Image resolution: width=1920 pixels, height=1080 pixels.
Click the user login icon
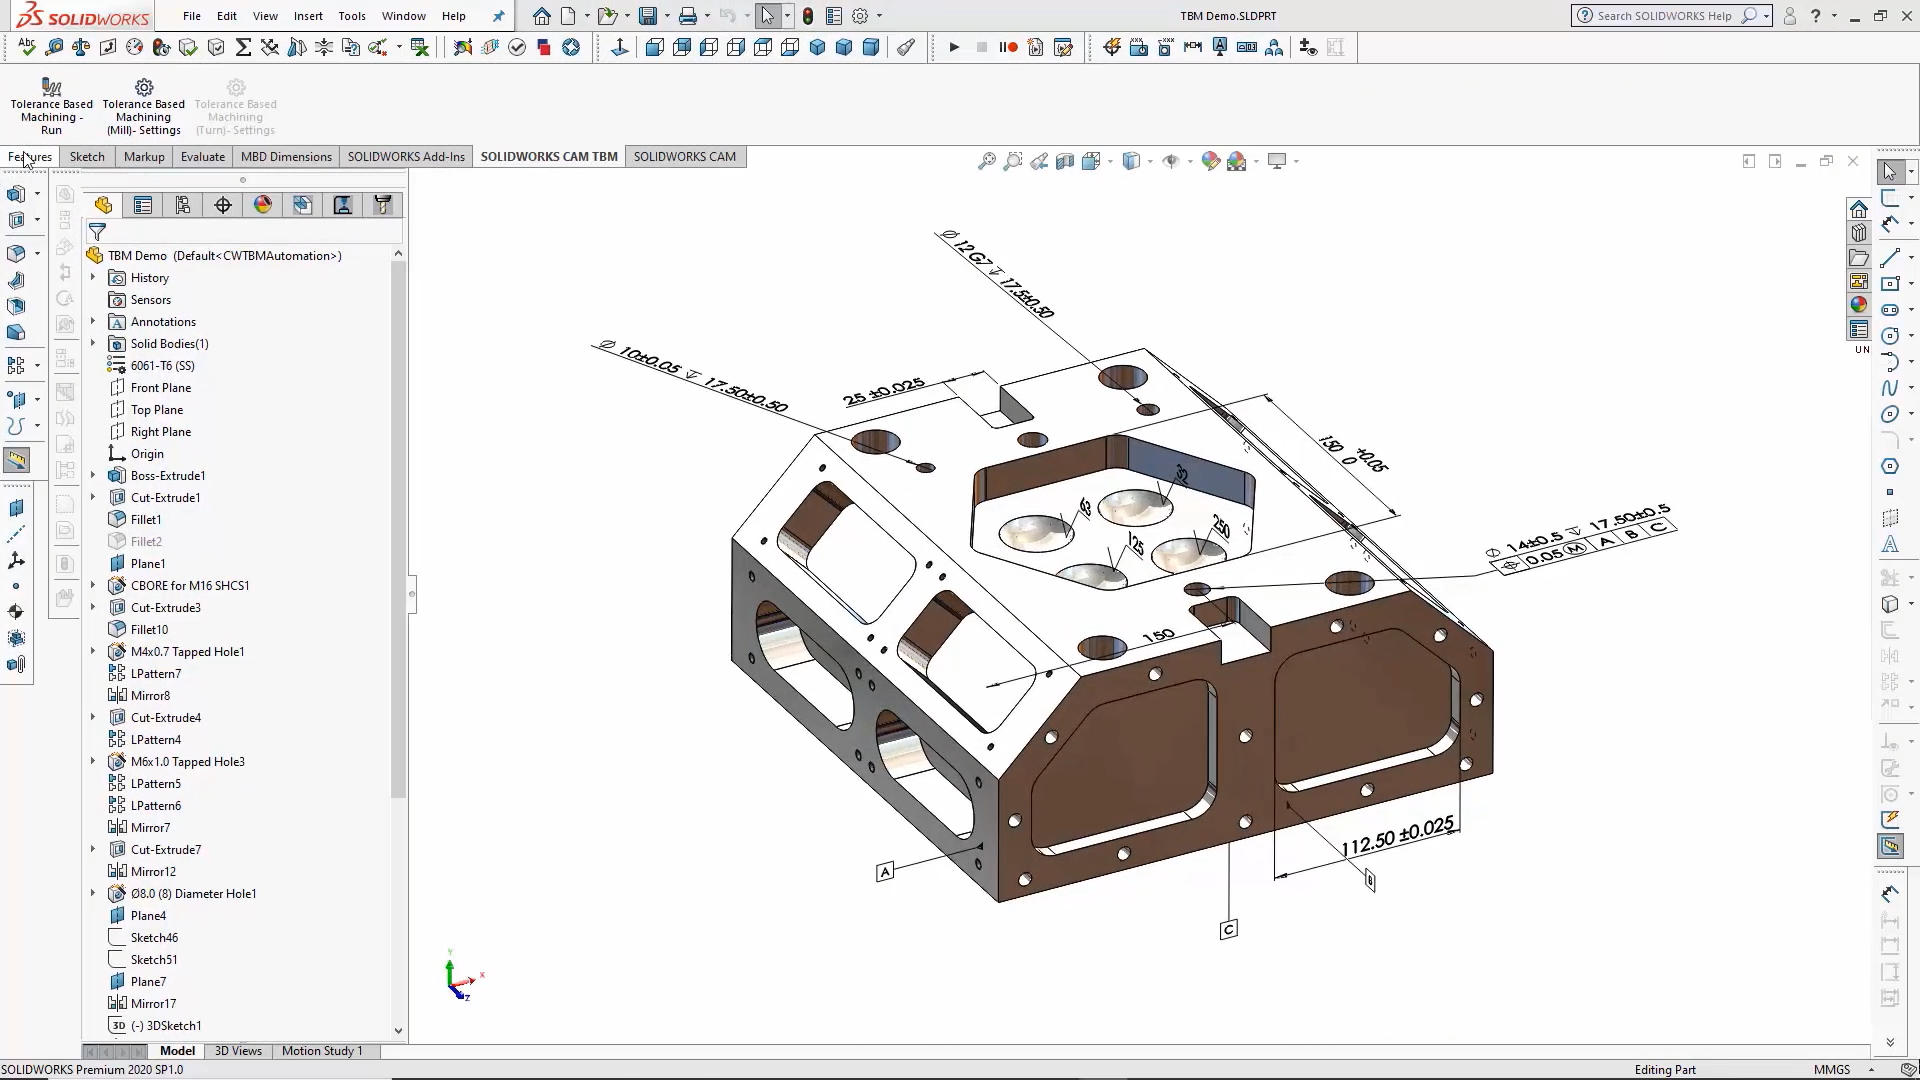1790,16
